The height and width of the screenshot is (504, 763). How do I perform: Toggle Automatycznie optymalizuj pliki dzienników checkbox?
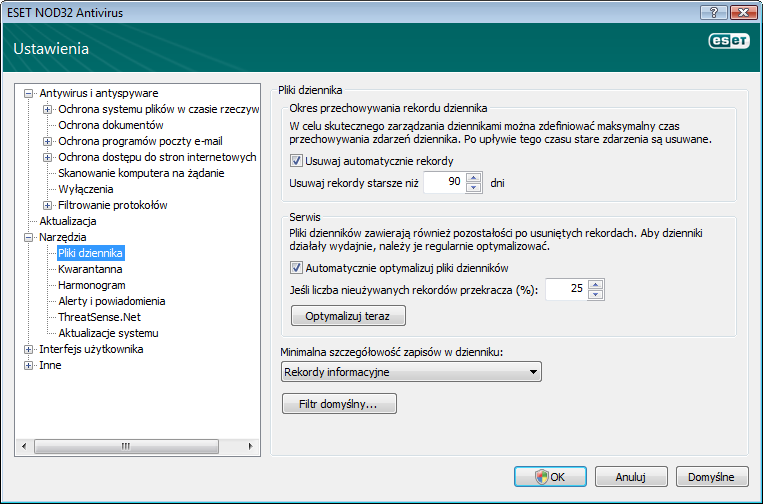[x=296, y=268]
